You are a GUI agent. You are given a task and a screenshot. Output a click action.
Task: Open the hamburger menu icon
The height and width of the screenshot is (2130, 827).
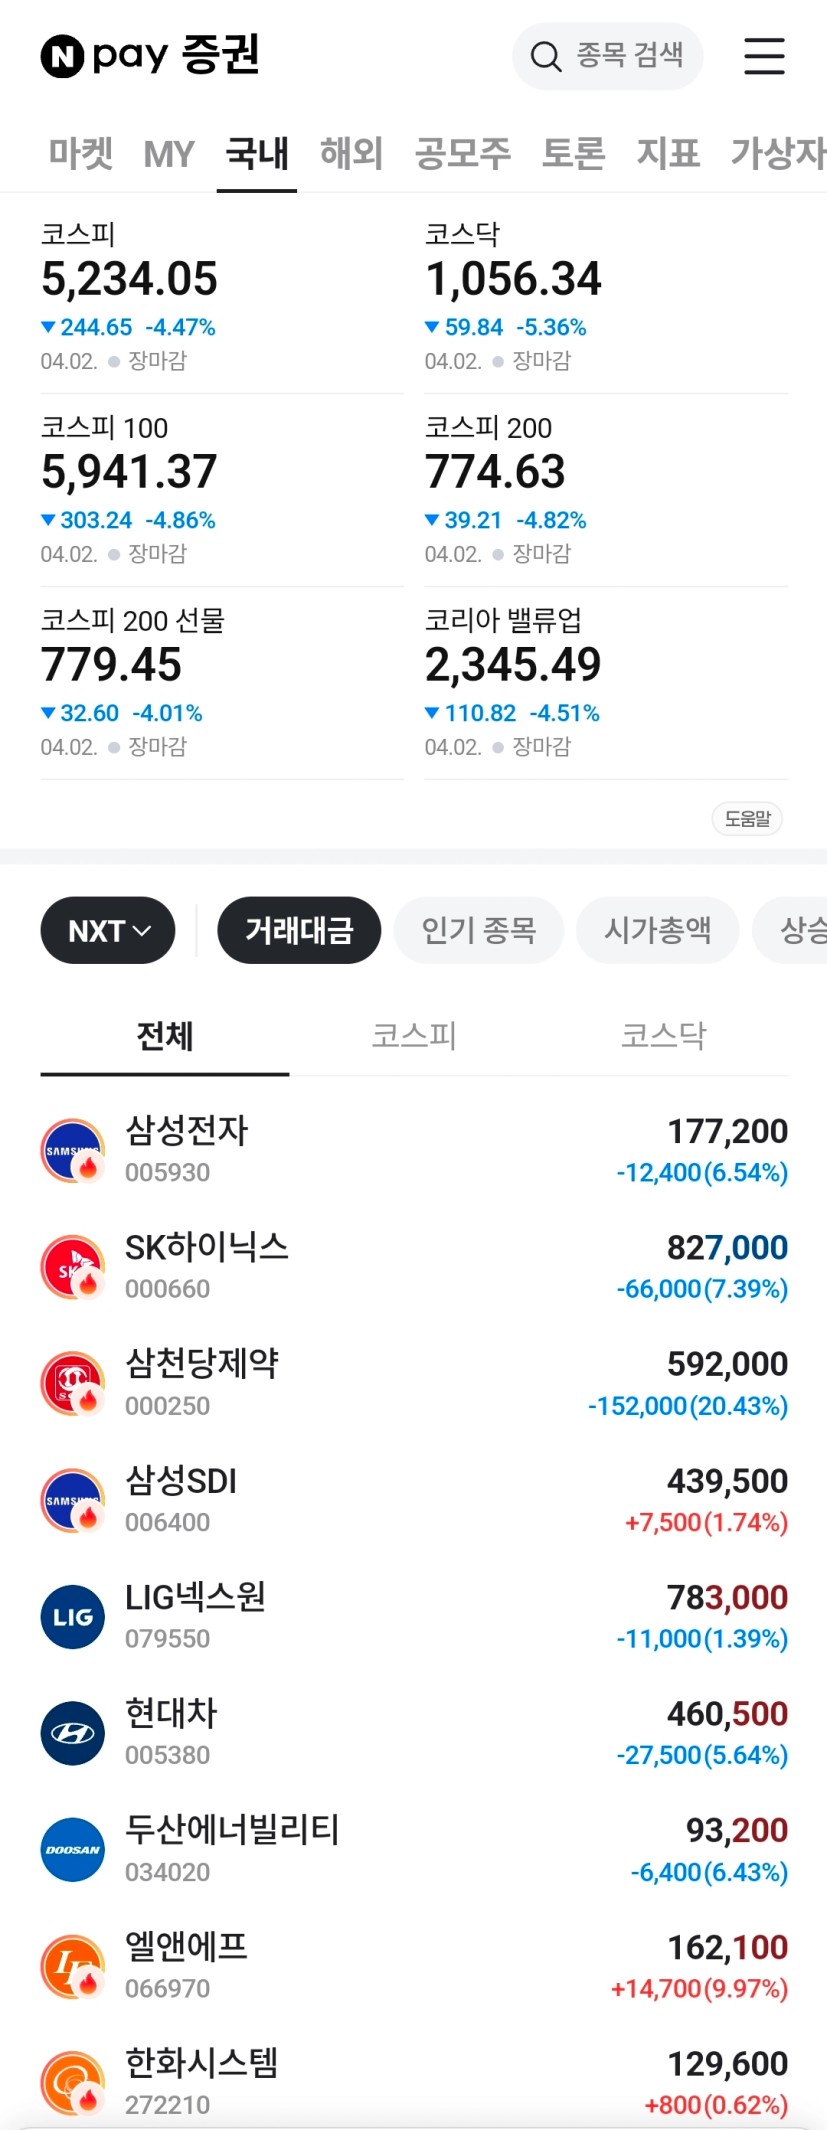point(764,56)
